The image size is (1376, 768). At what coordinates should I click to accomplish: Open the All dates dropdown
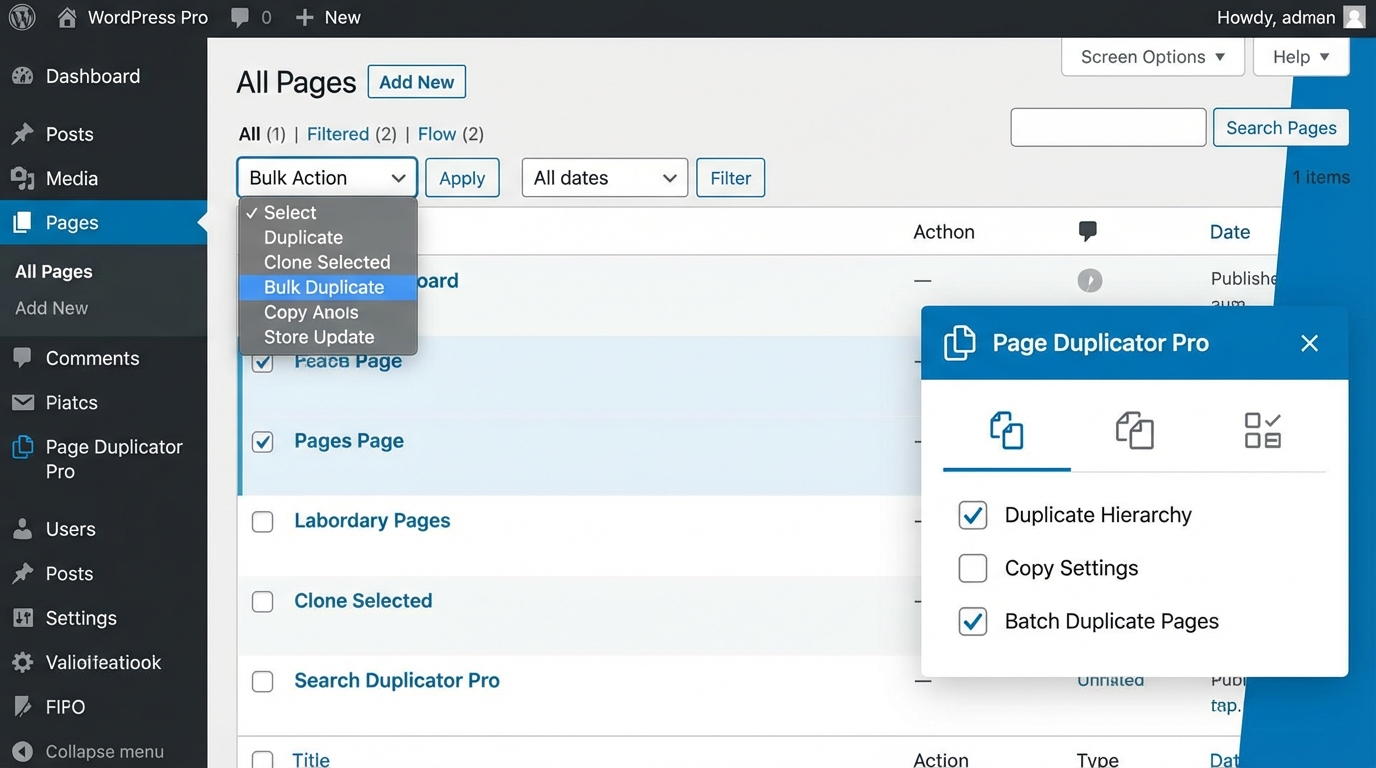click(x=604, y=177)
